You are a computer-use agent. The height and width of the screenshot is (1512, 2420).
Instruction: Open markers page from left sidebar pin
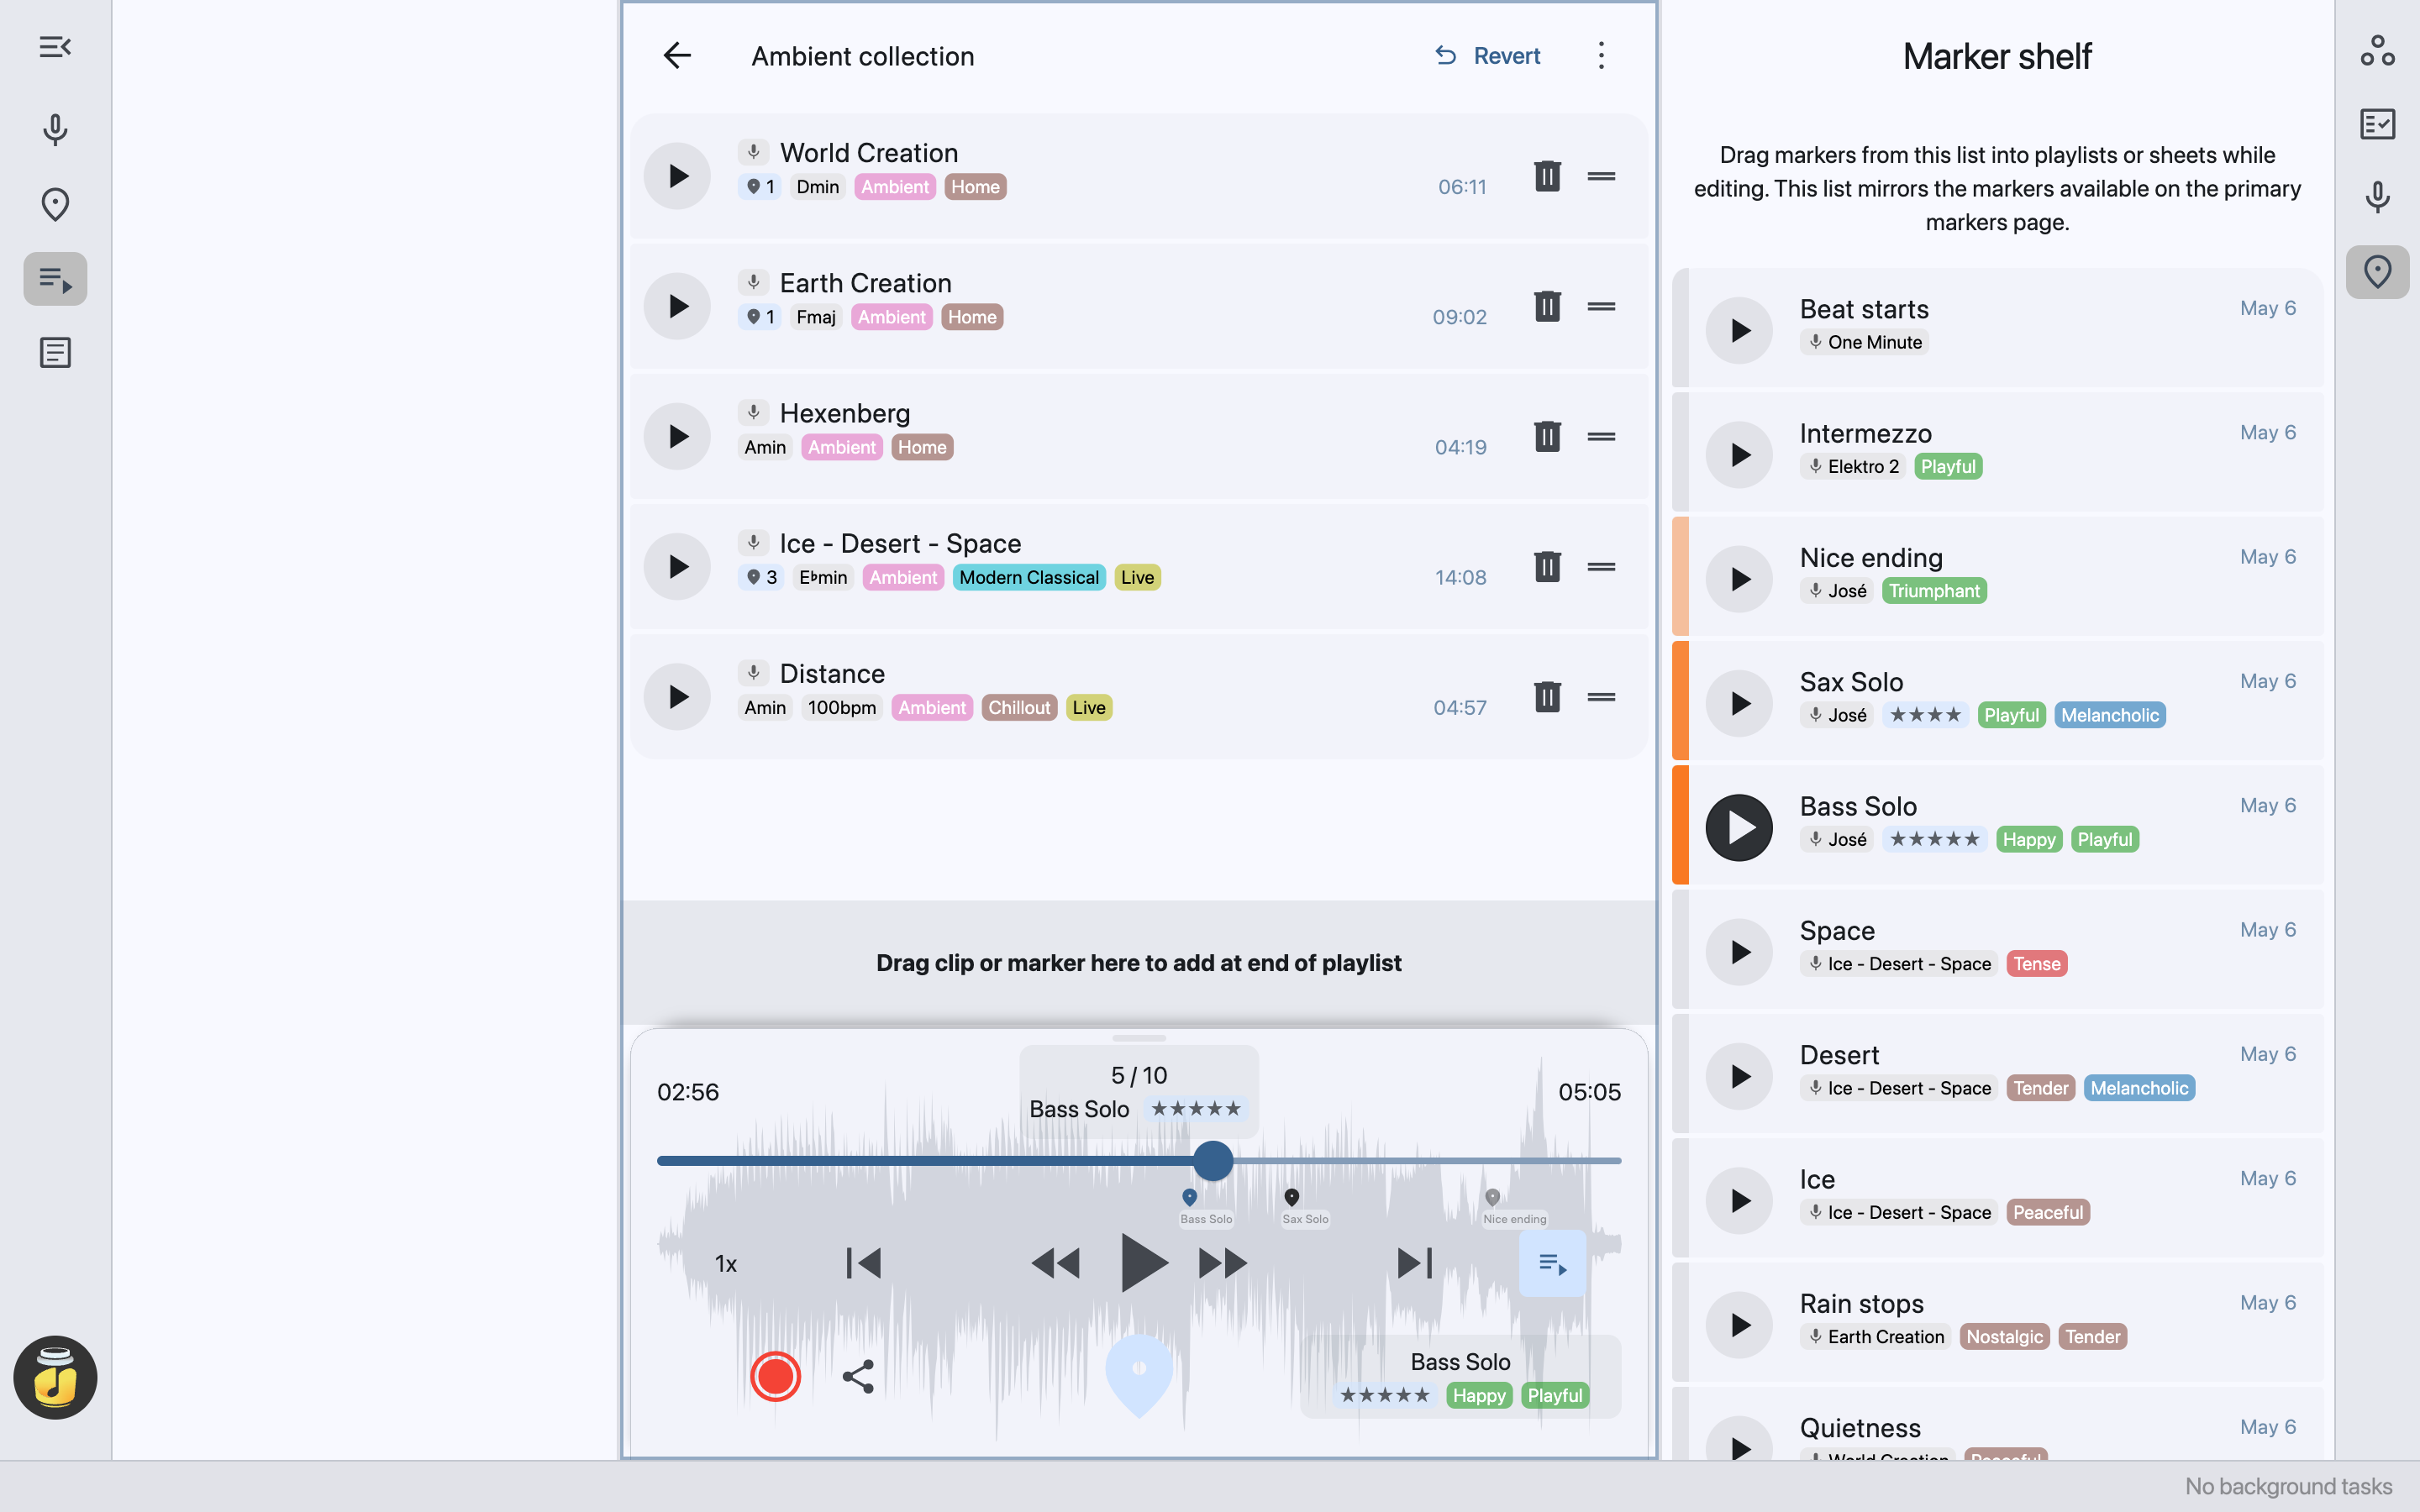pyautogui.click(x=55, y=205)
